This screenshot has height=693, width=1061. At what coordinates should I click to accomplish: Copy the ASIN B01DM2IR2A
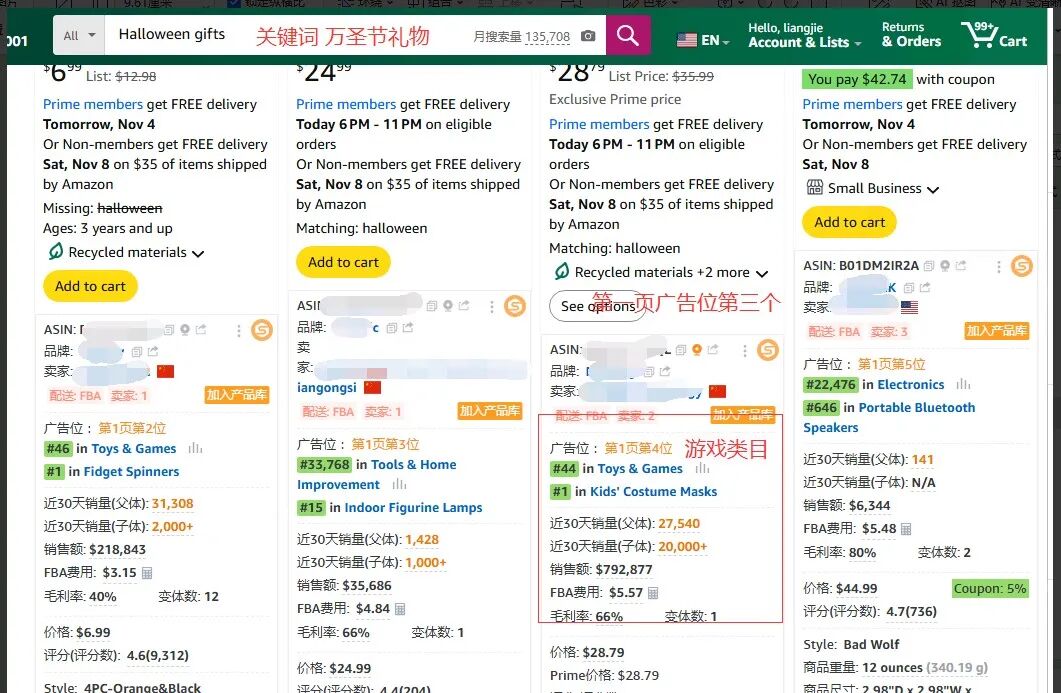click(929, 266)
